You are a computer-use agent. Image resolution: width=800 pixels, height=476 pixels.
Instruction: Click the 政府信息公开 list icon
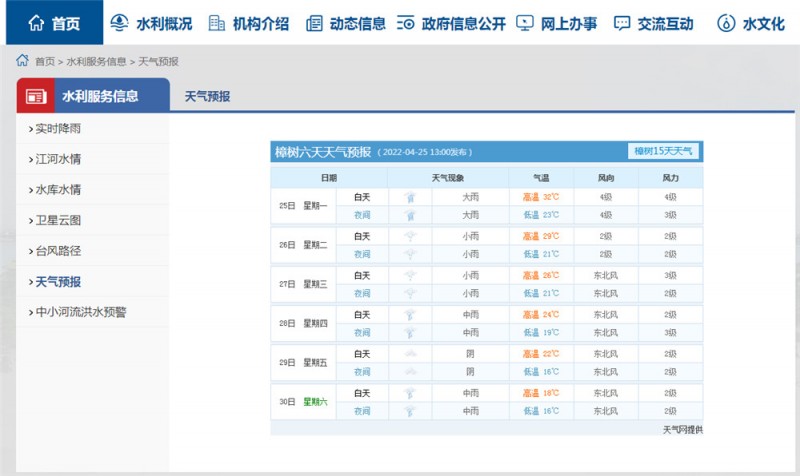[x=405, y=23]
